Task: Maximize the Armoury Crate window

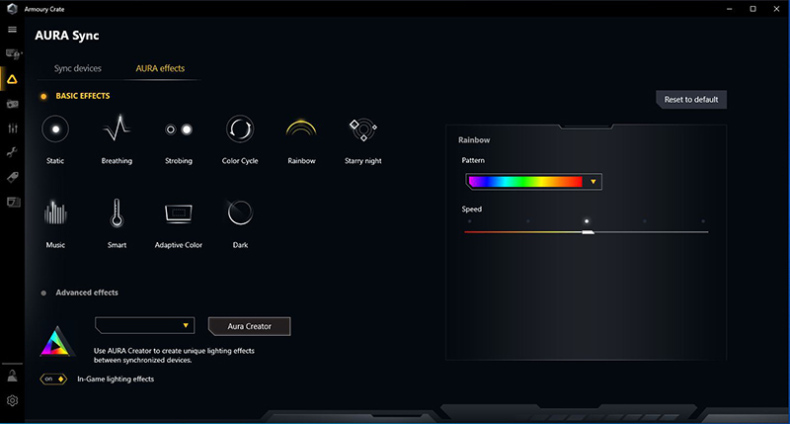Action: [x=753, y=9]
